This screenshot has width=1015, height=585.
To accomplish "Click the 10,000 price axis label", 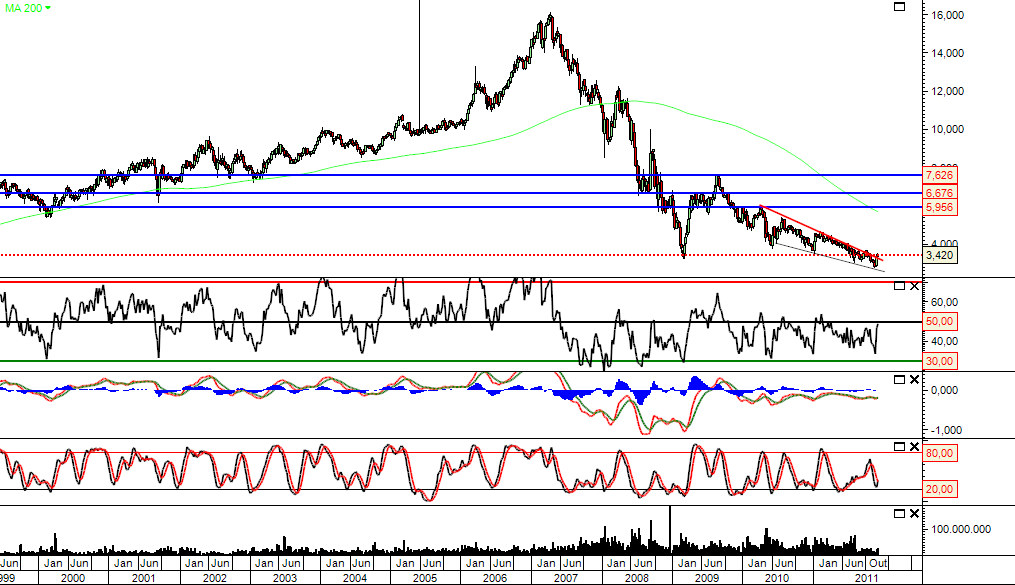I will 948,129.
